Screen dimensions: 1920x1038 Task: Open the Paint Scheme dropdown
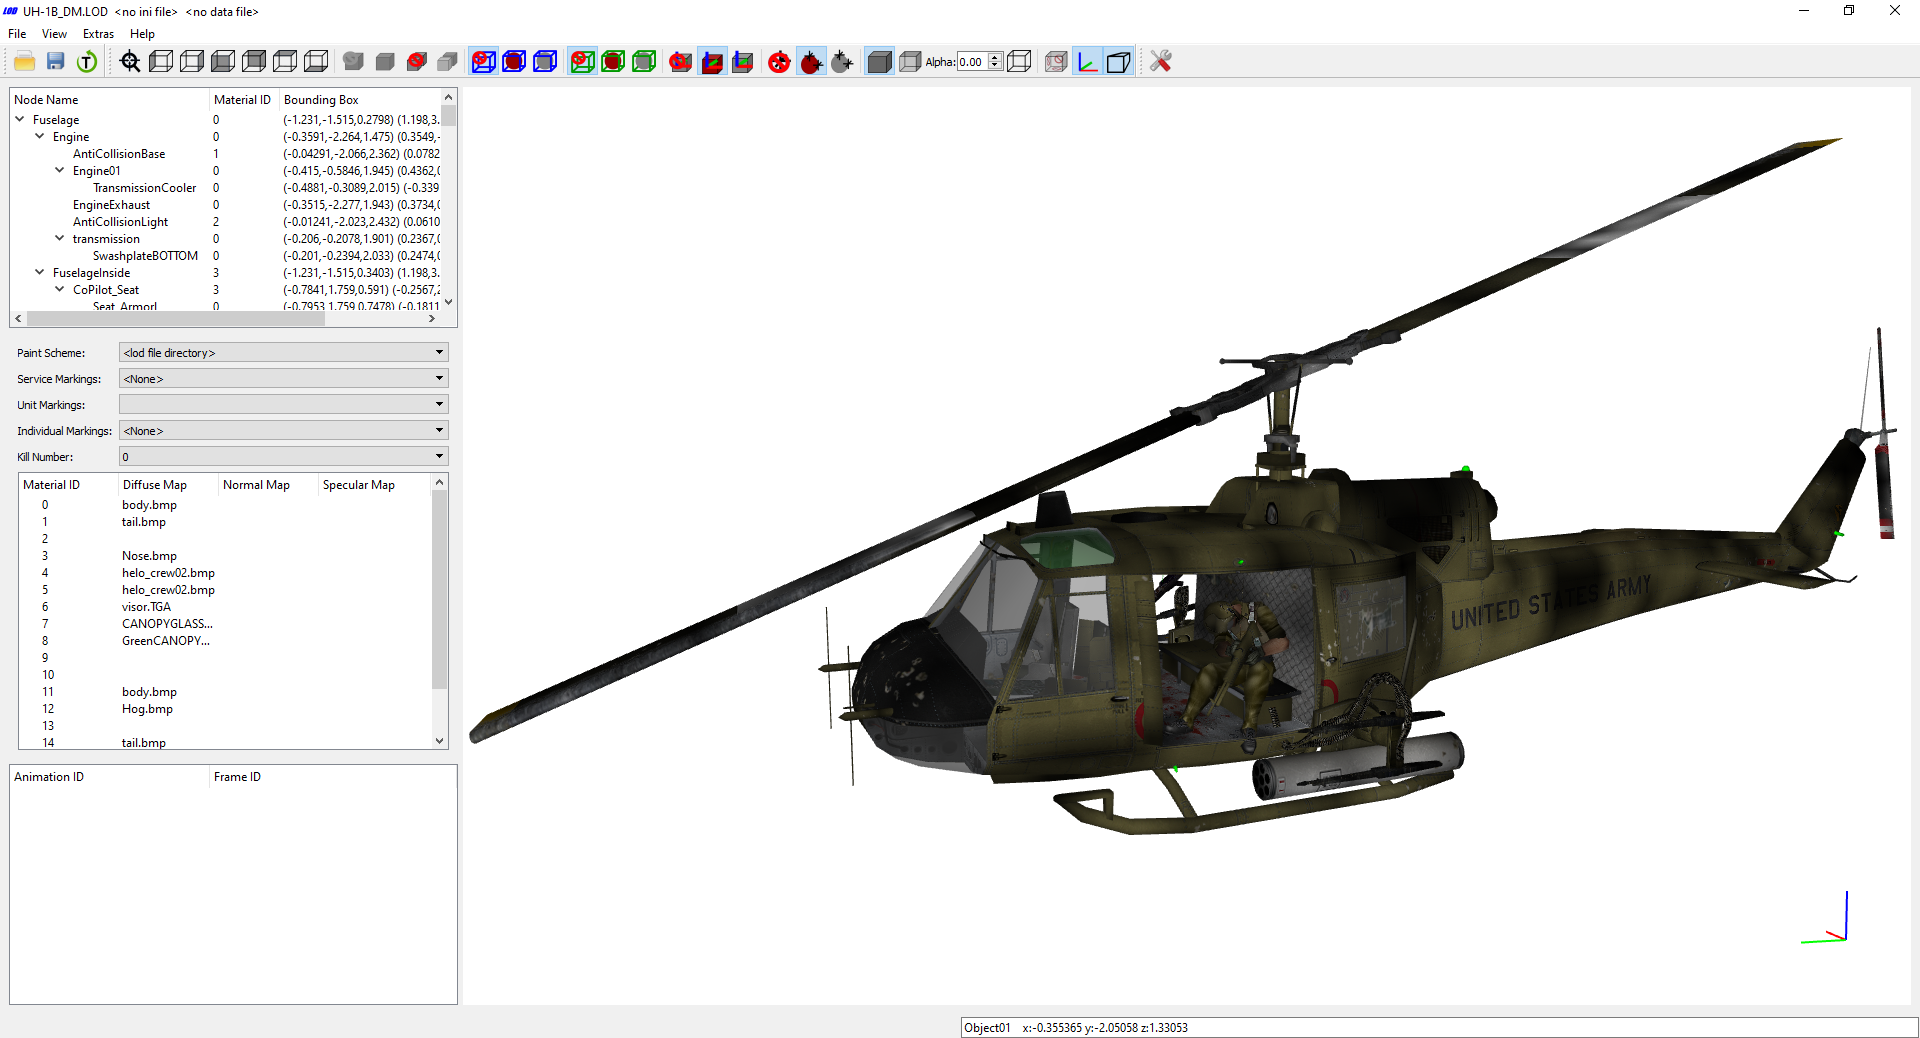[283, 352]
